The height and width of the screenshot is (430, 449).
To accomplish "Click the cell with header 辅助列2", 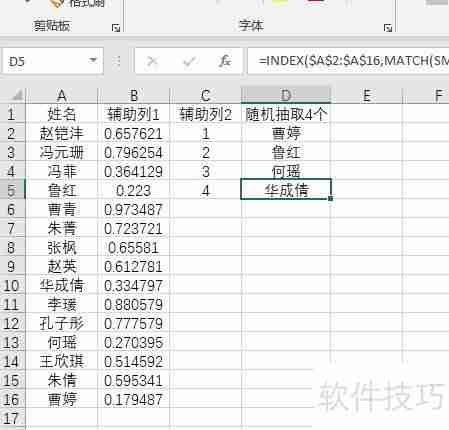I will point(206,115).
